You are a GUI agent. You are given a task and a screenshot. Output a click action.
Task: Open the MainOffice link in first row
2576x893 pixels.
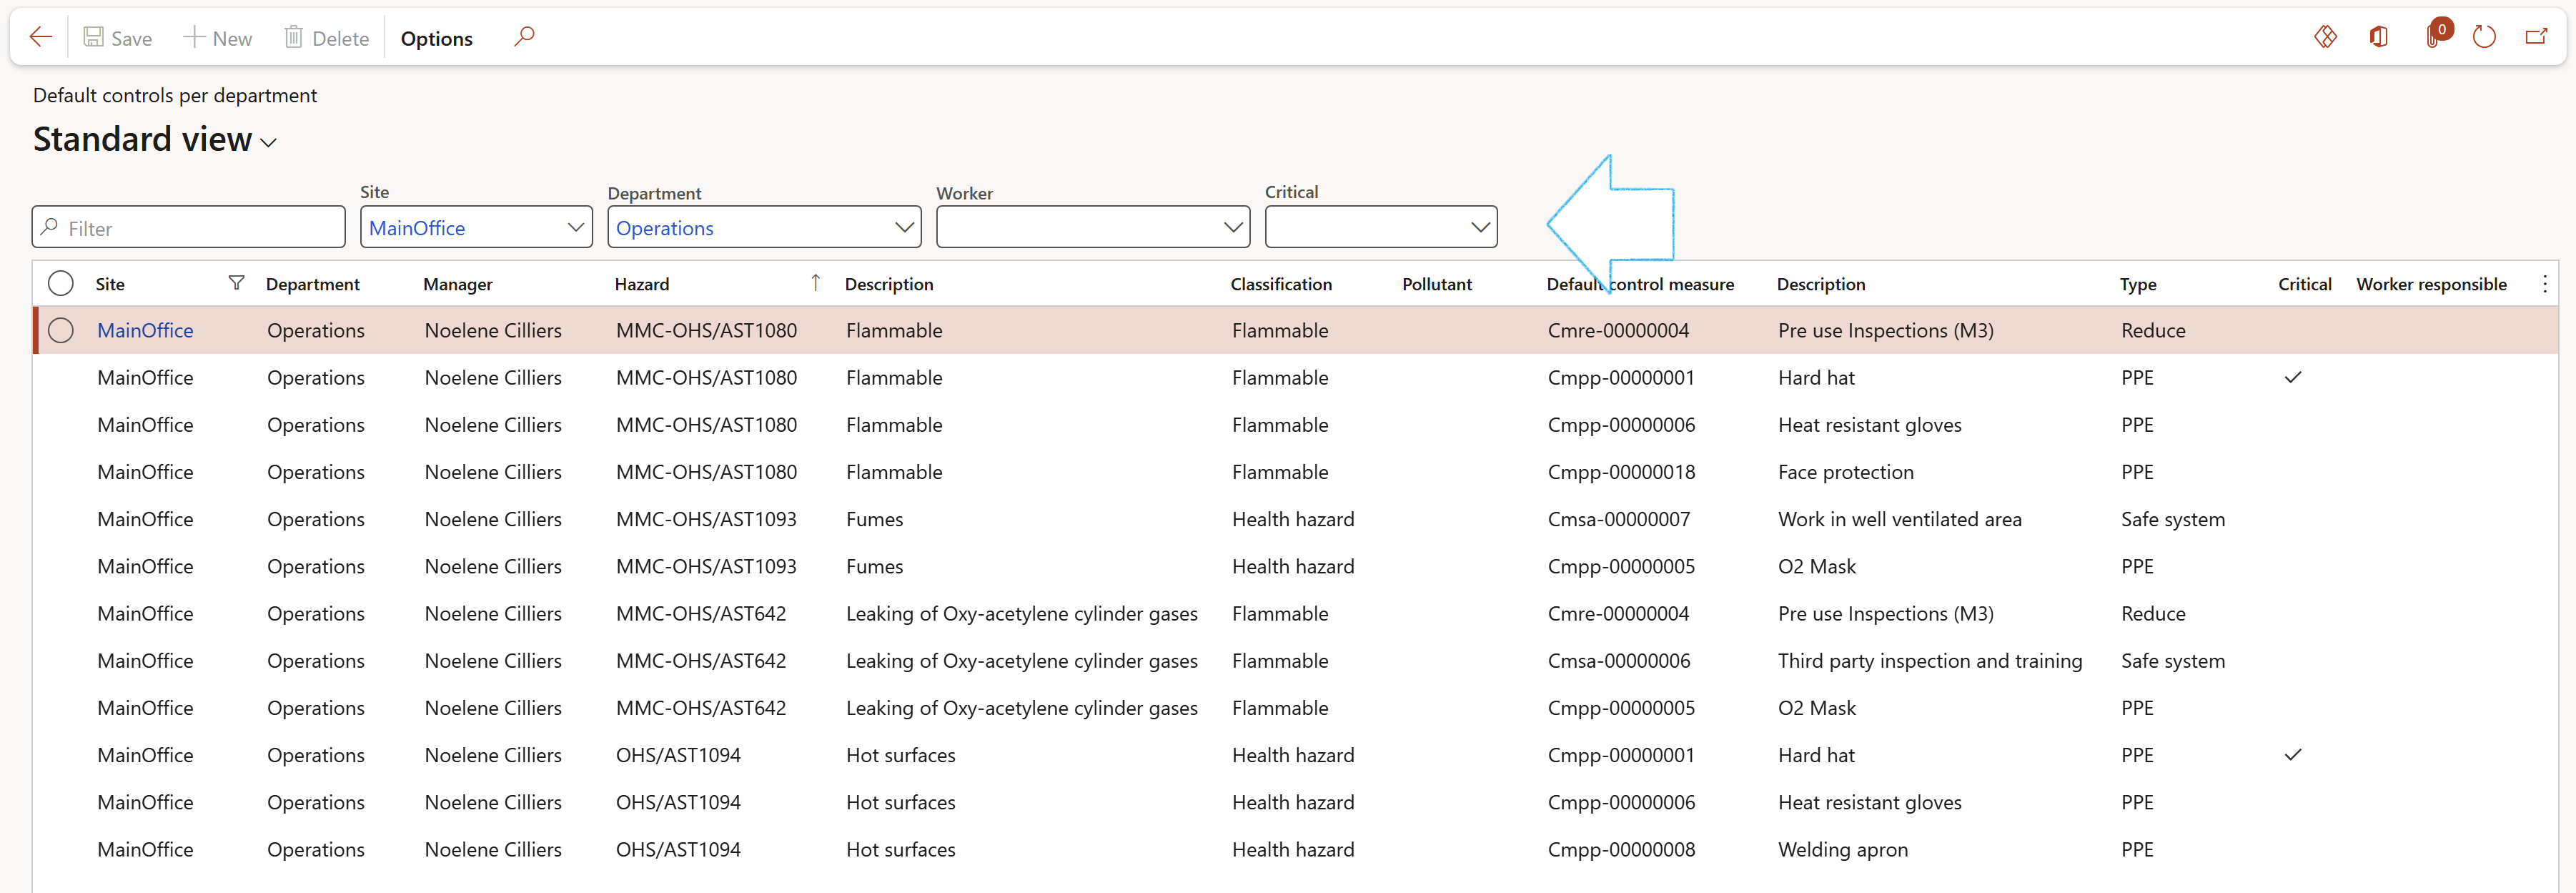coord(145,330)
